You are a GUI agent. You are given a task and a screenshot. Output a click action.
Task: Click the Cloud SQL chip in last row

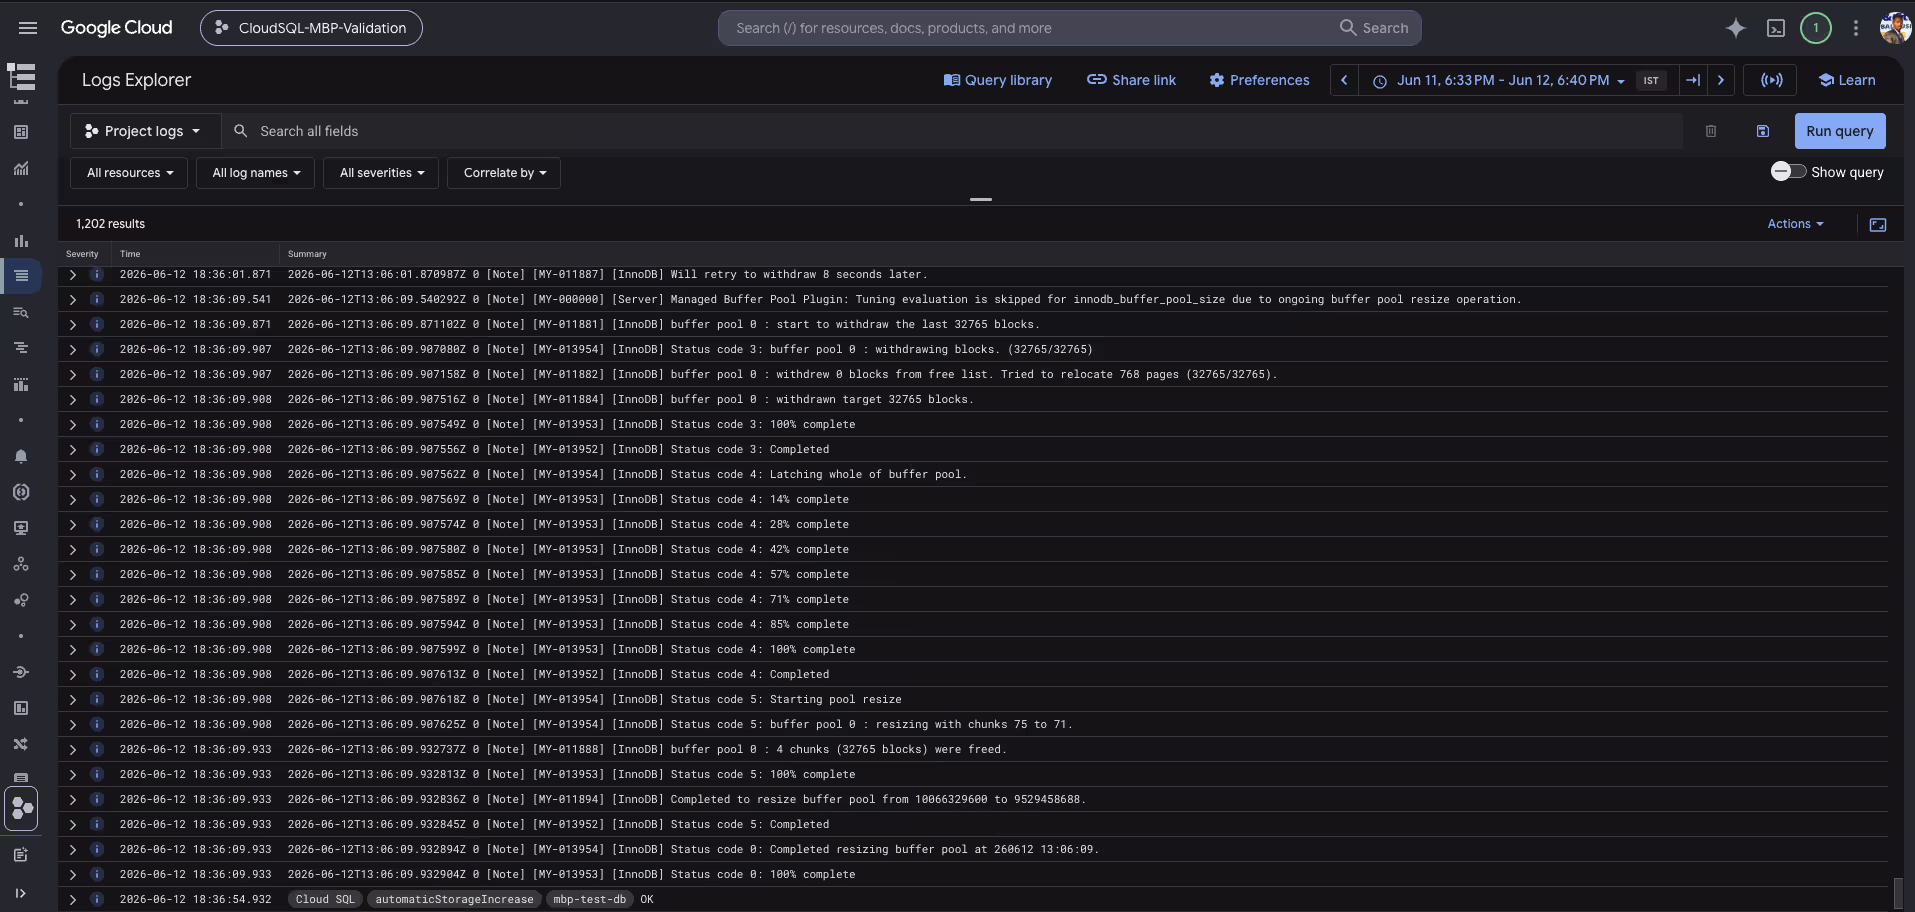(325, 899)
